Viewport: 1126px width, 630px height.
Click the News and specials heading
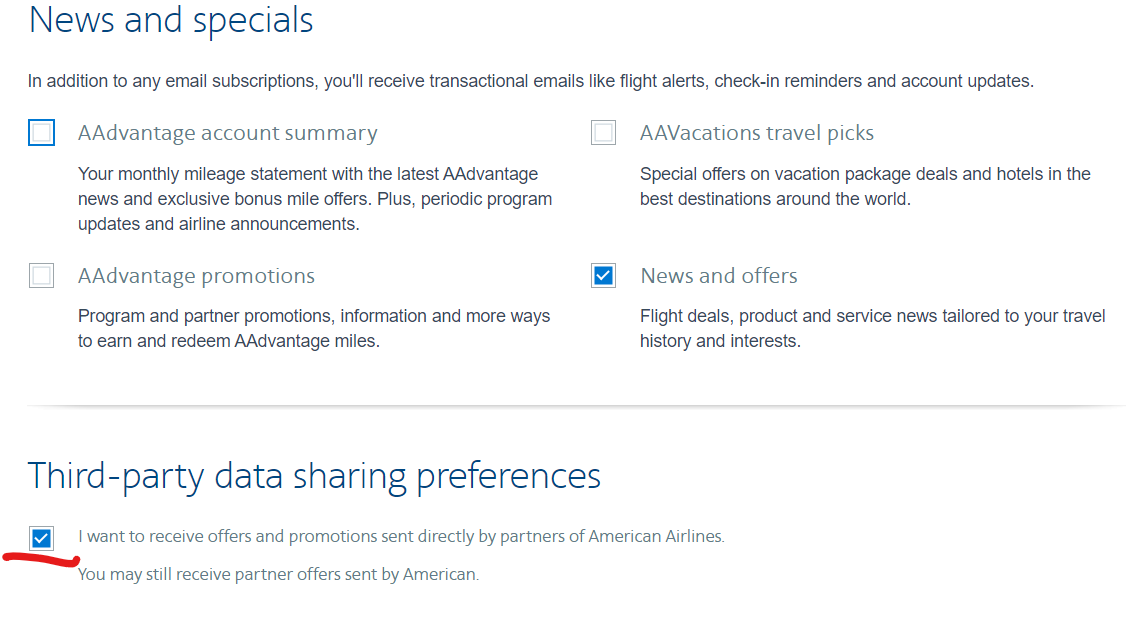click(171, 20)
